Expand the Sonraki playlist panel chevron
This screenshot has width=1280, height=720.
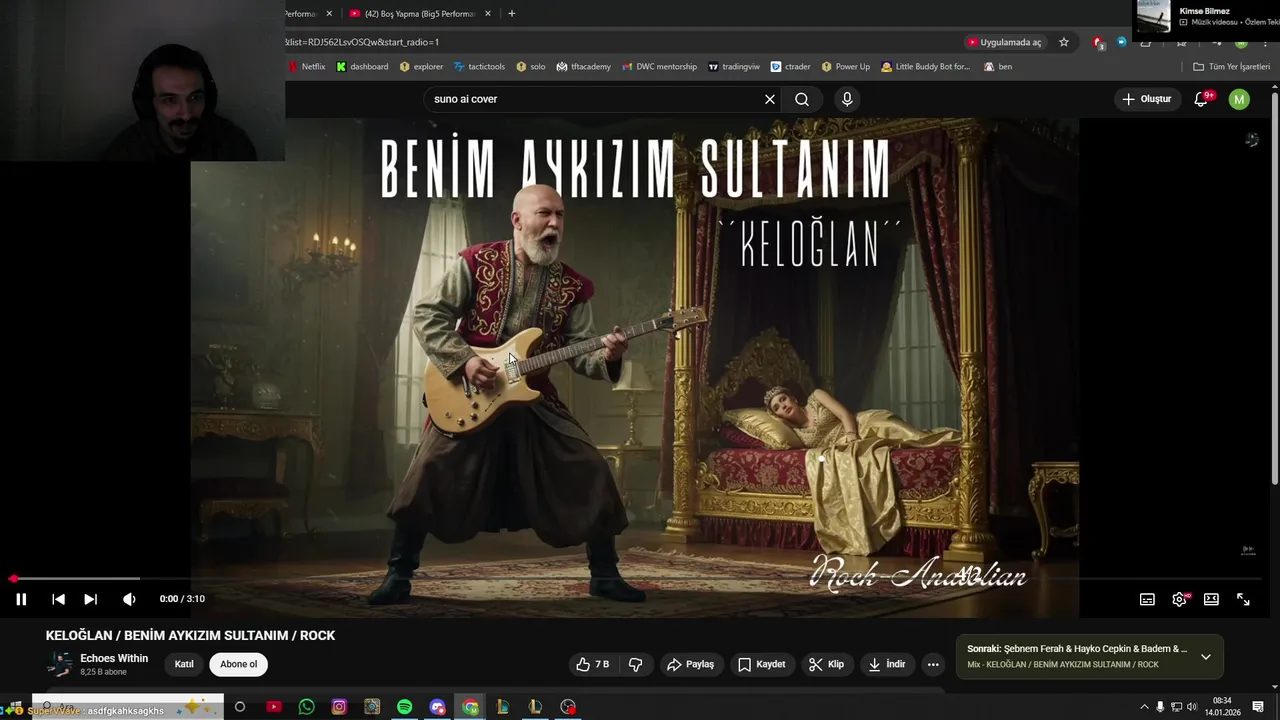click(x=1206, y=657)
